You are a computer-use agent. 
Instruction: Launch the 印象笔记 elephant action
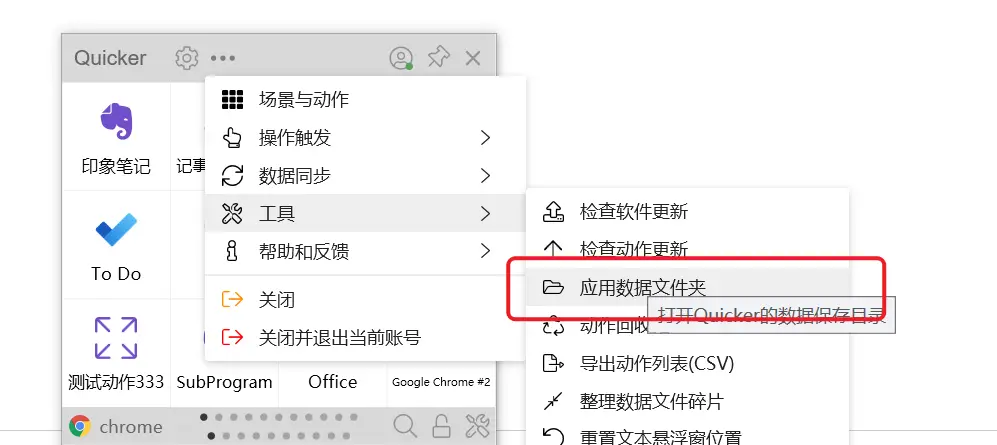click(x=116, y=136)
